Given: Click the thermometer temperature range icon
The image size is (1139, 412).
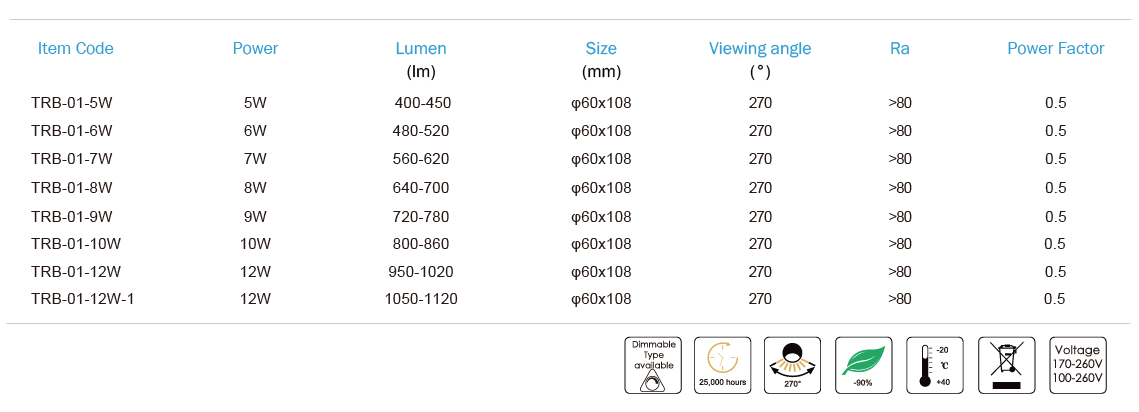Looking at the screenshot, I should (935, 365).
